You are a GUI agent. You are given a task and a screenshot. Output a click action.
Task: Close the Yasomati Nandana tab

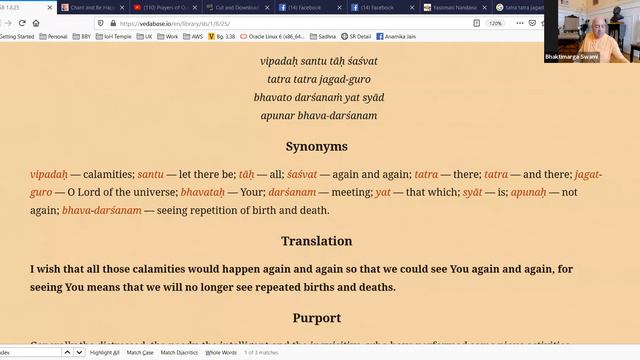[484, 7]
